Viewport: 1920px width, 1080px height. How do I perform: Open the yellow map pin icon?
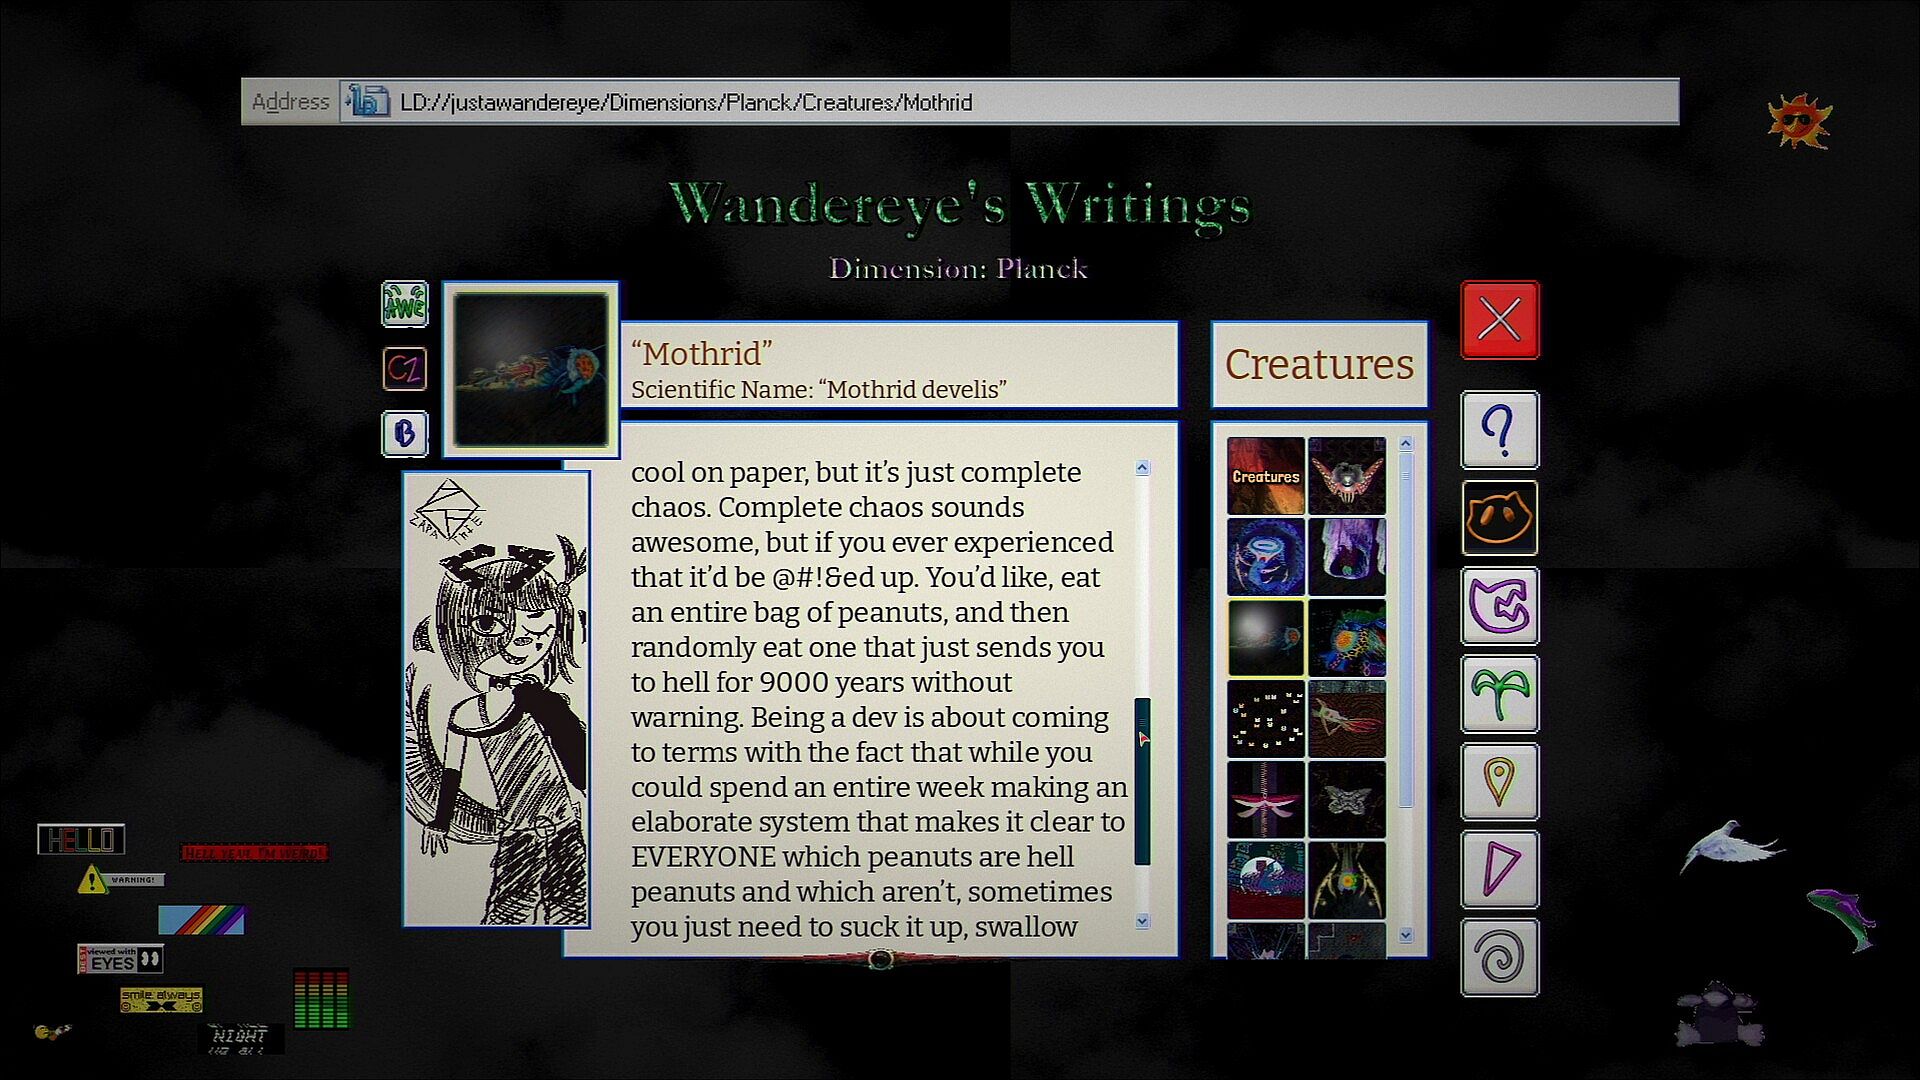click(x=1499, y=781)
